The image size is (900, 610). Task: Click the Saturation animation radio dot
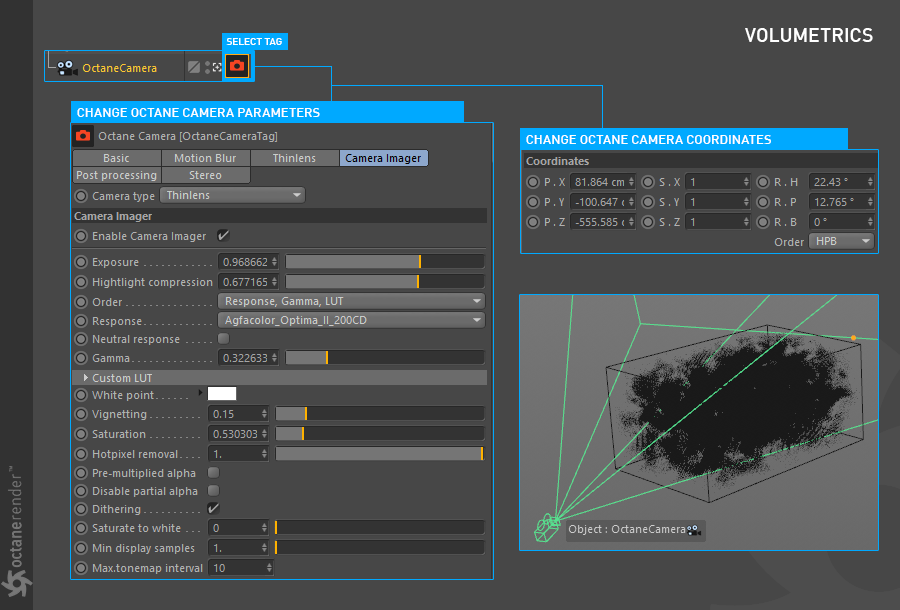coord(81,434)
